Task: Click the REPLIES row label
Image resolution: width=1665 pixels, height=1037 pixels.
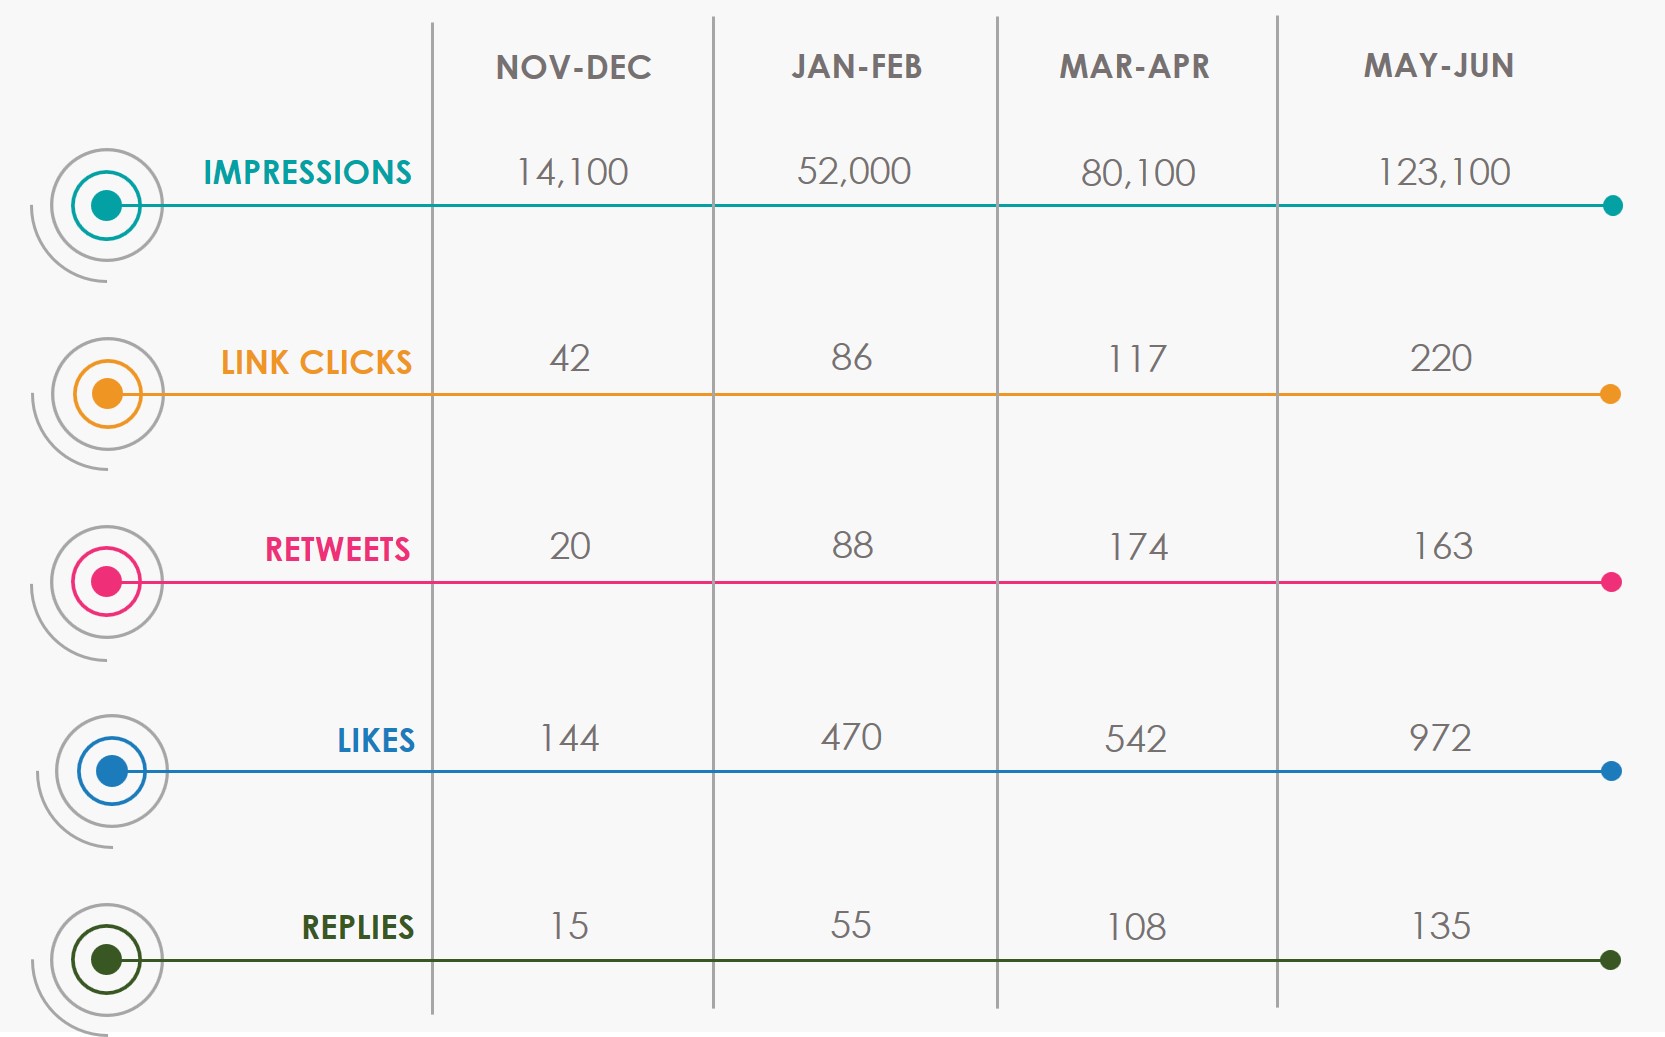Action: 357,927
